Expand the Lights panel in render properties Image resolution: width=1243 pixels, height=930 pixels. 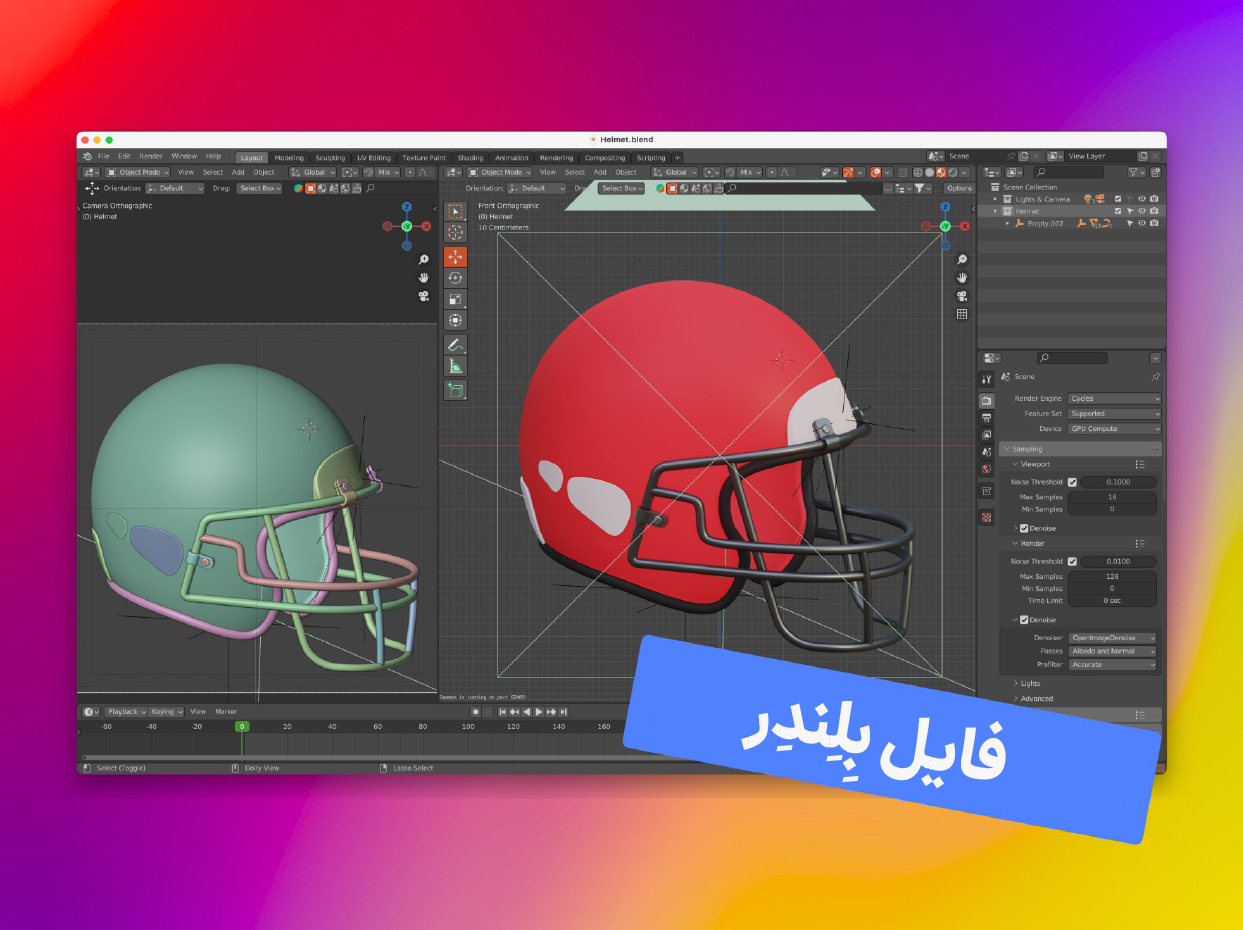point(1030,684)
